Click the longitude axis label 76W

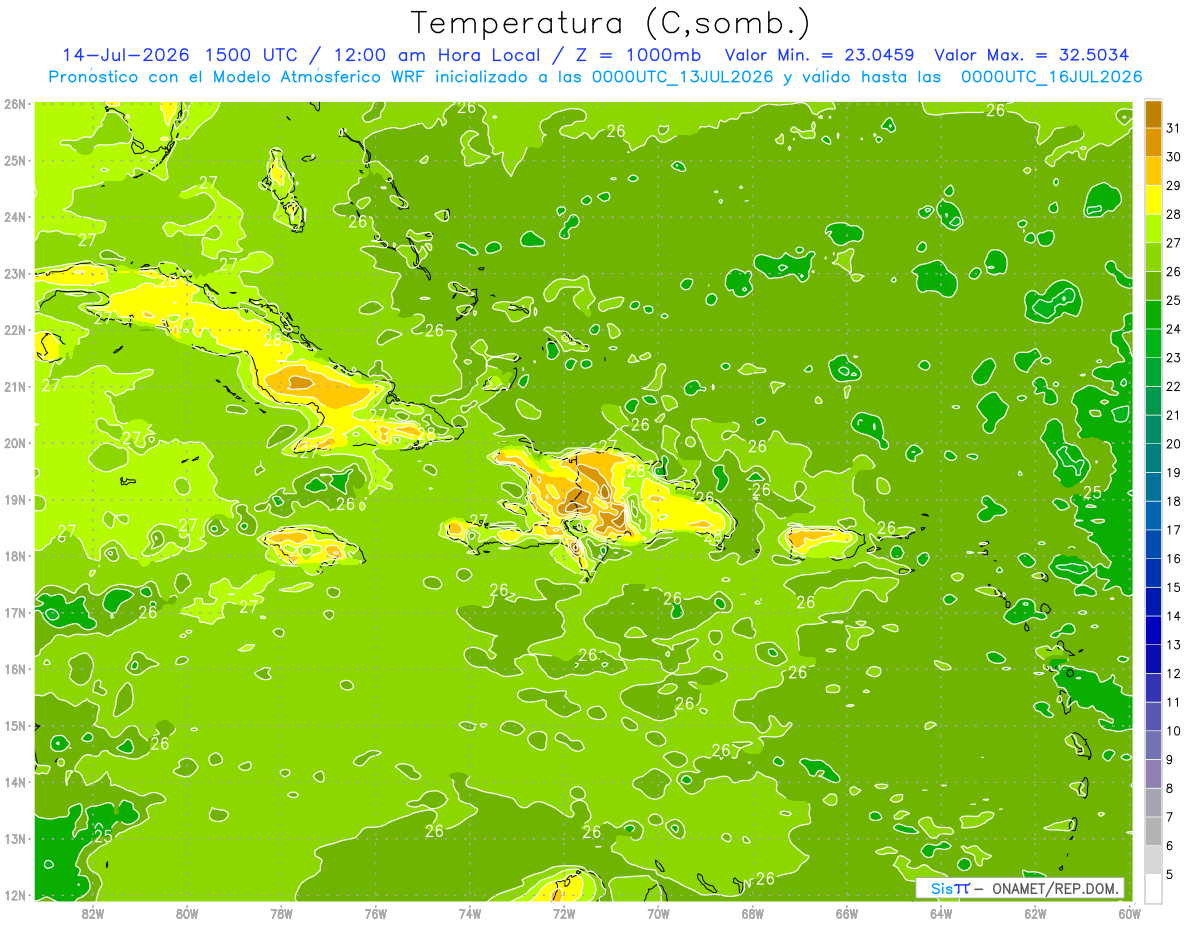(375, 913)
